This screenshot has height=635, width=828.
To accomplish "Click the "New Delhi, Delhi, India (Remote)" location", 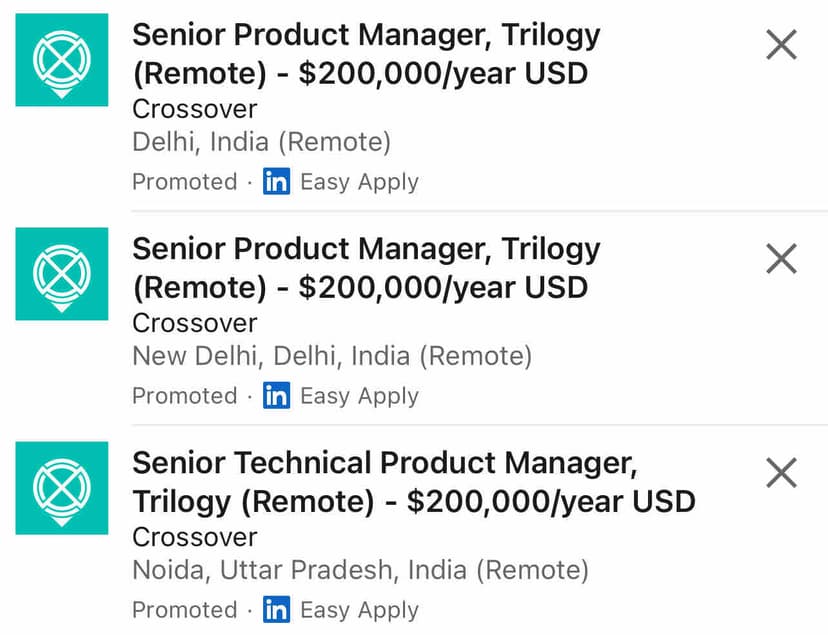I will pos(332,356).
